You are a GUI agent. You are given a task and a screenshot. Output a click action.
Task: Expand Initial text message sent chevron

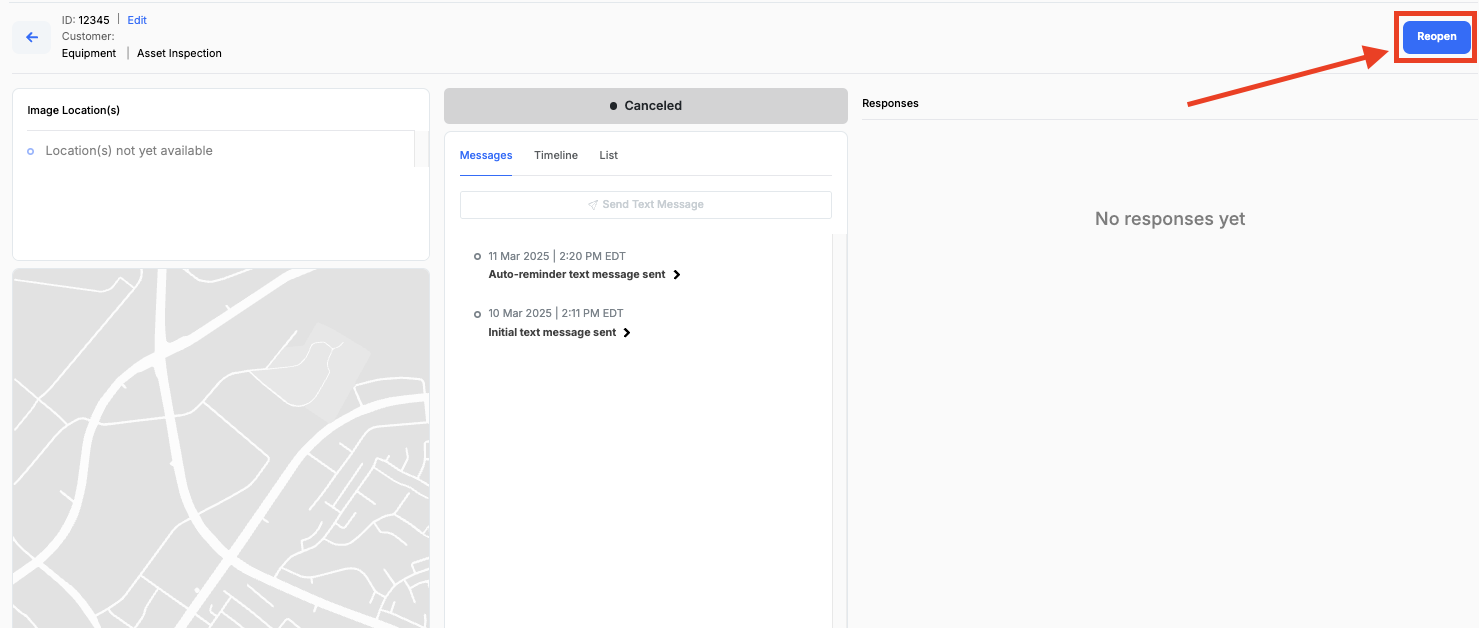[627, 332]
